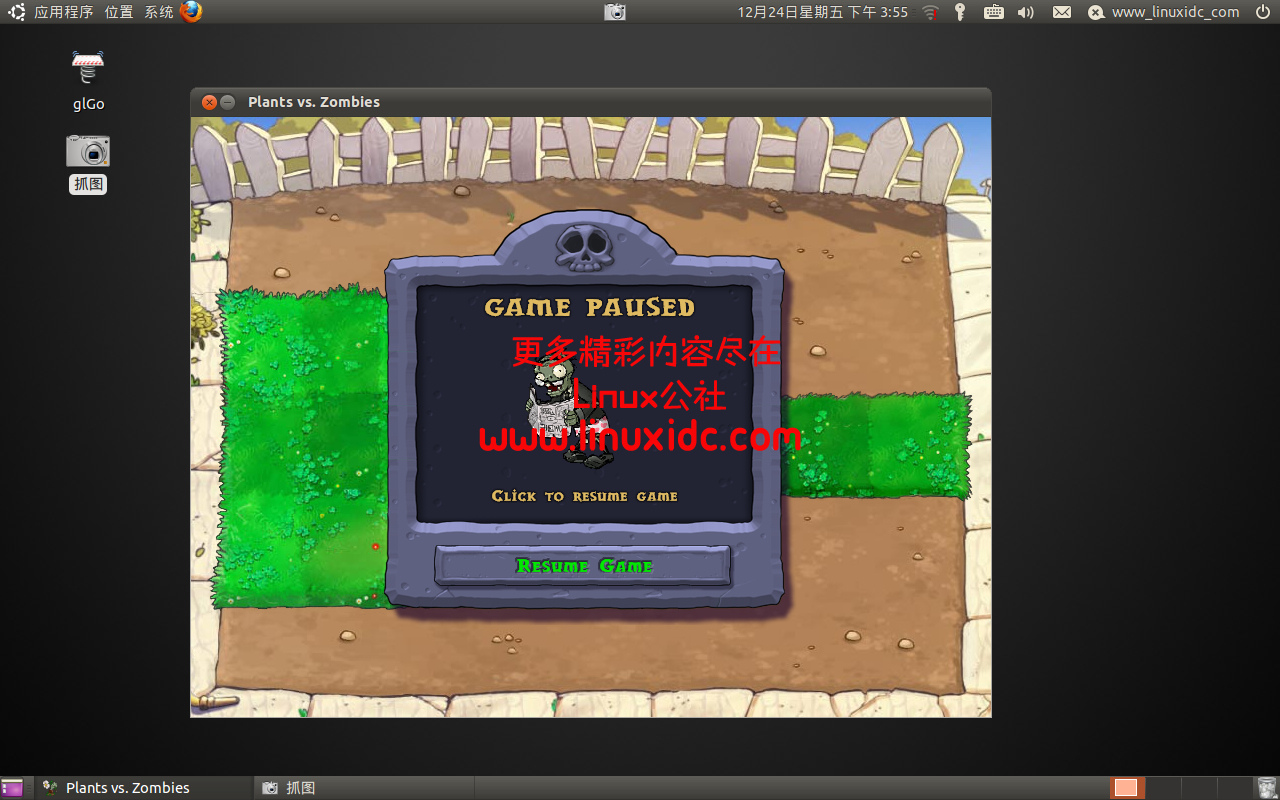Click the key-shaped icon in the top panel

click(x=960, y=12)
